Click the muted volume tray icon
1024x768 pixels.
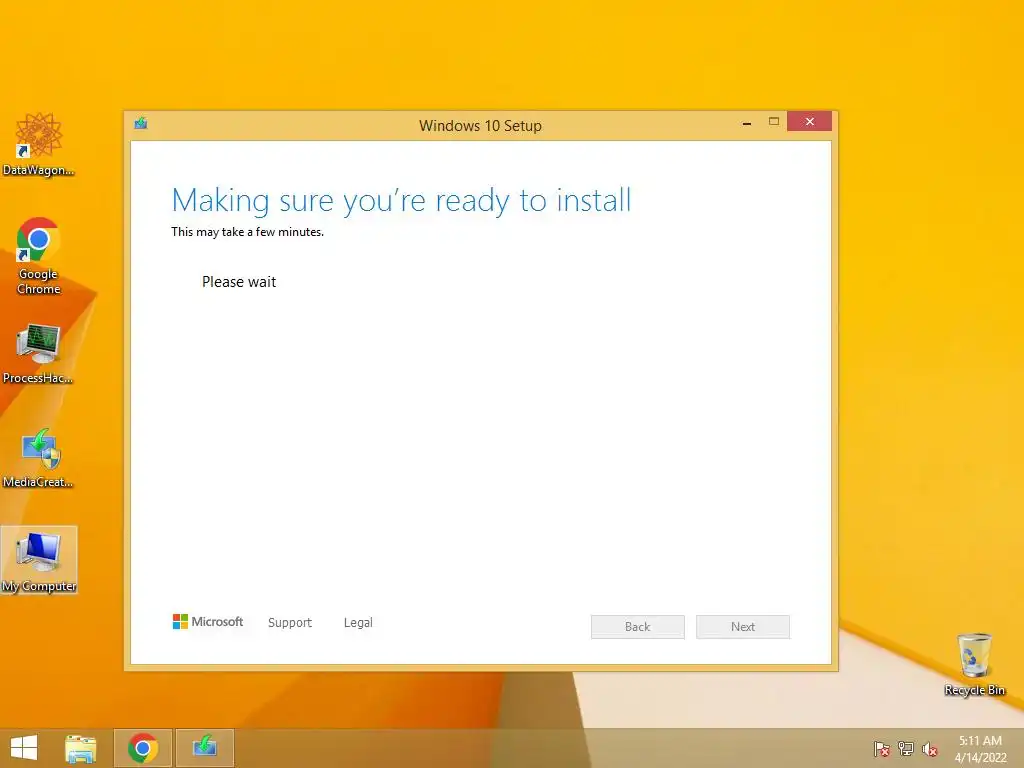pos(930,749)
